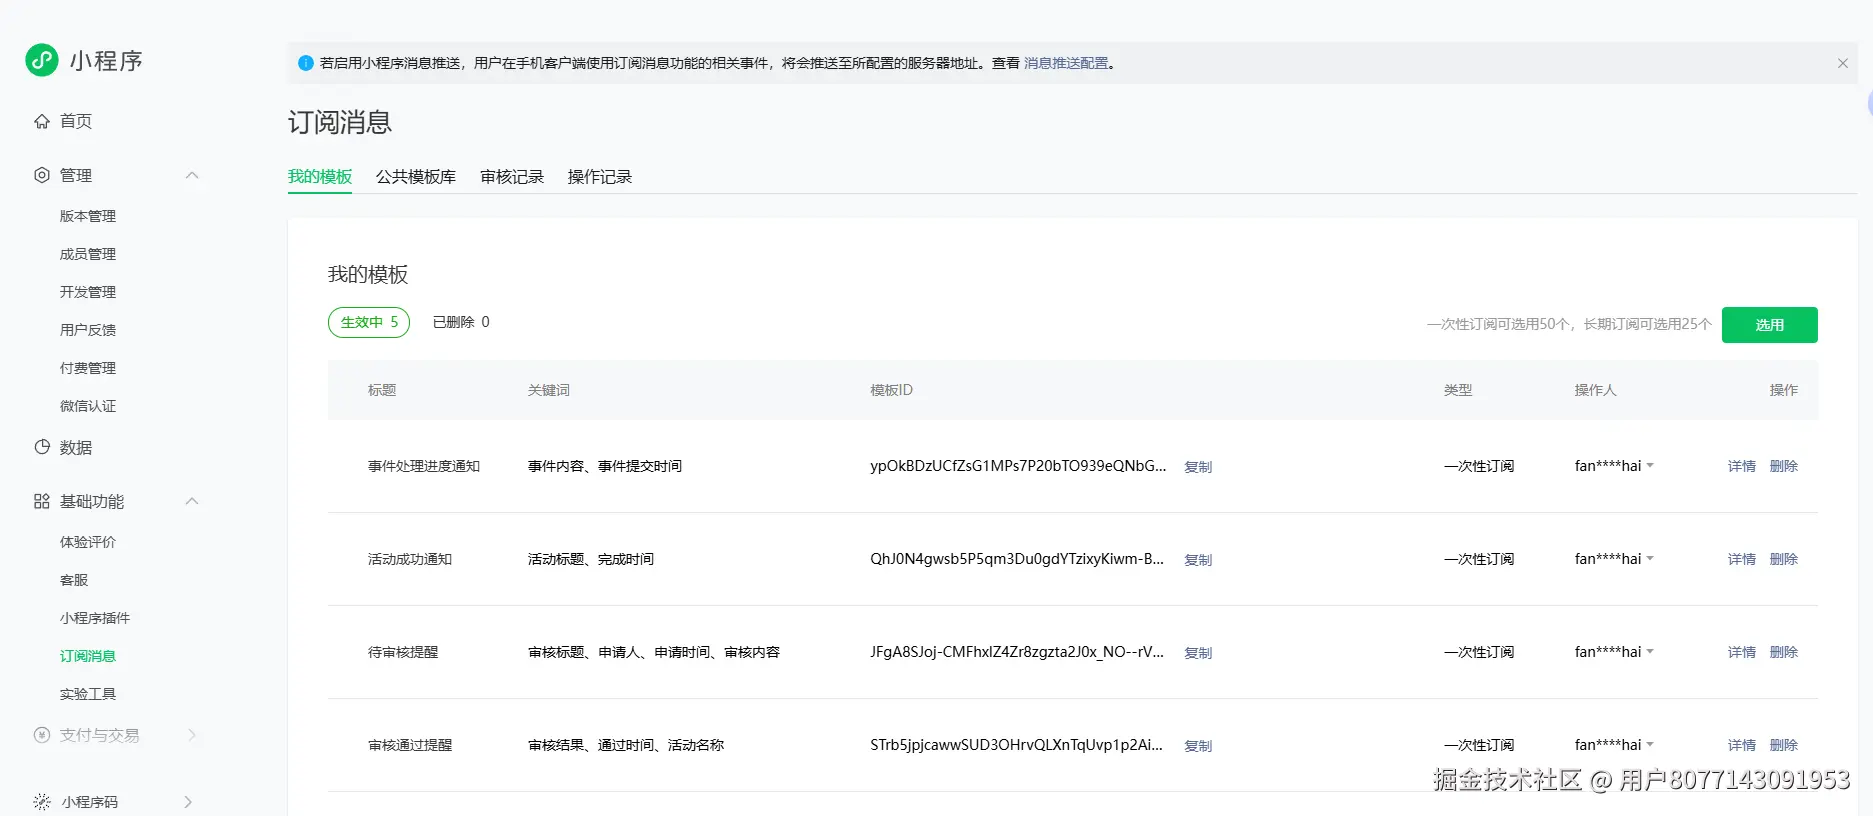The height and width of the screenshot is (816, 1873).
Task: Open 数据 in the sidebar
Action: [76, 447]
